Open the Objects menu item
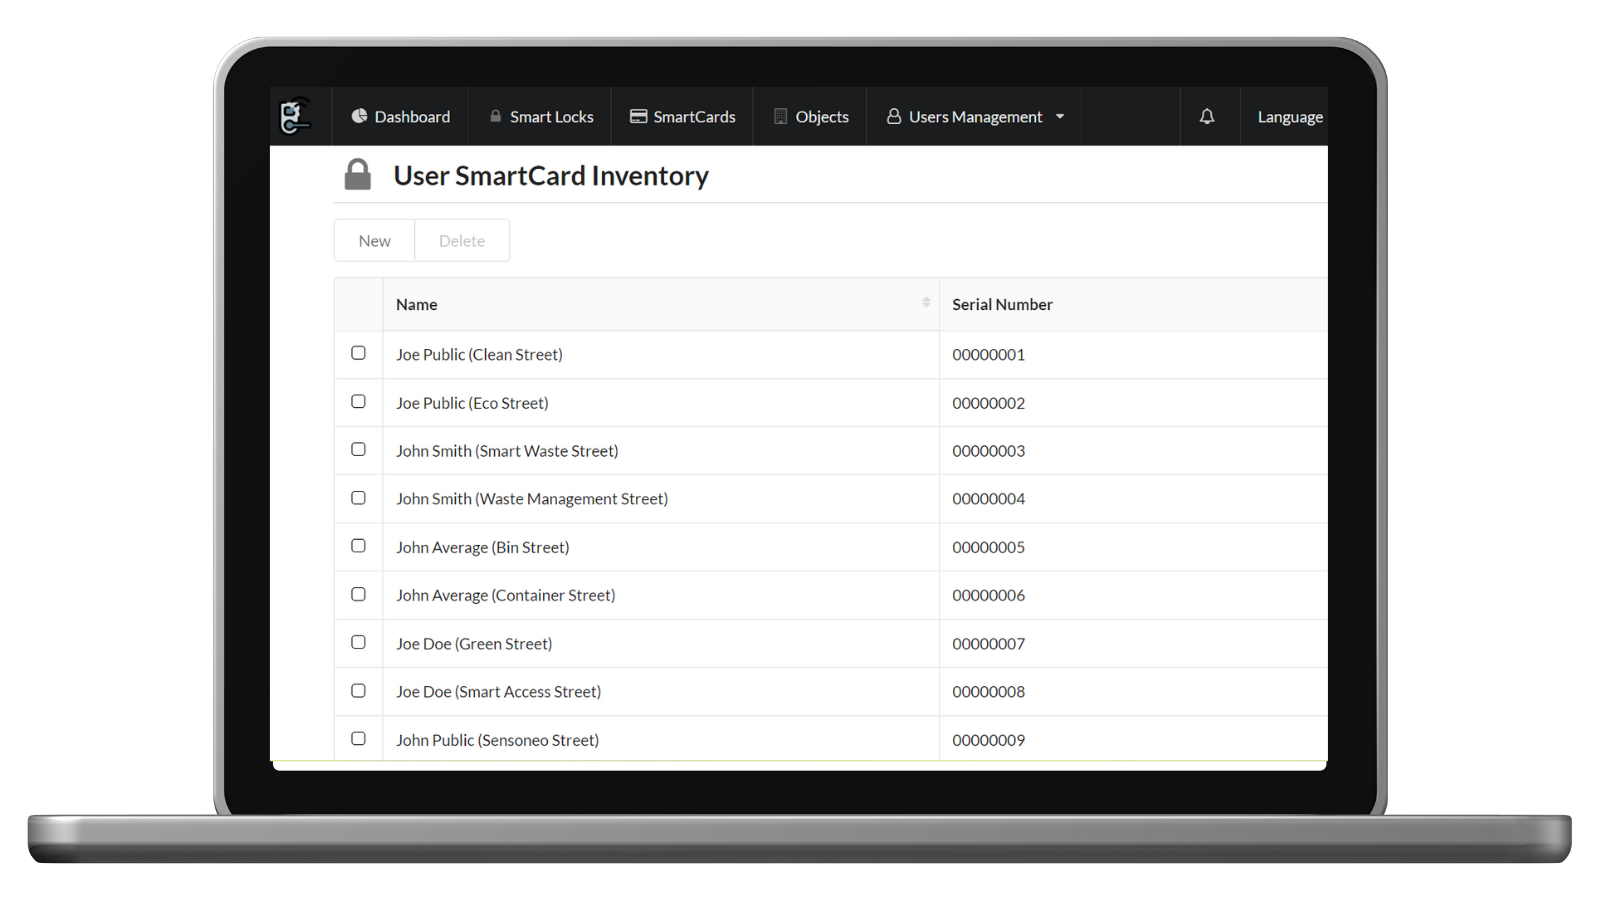The height and width of the screenshot is (900, 1600). point(811,117)
